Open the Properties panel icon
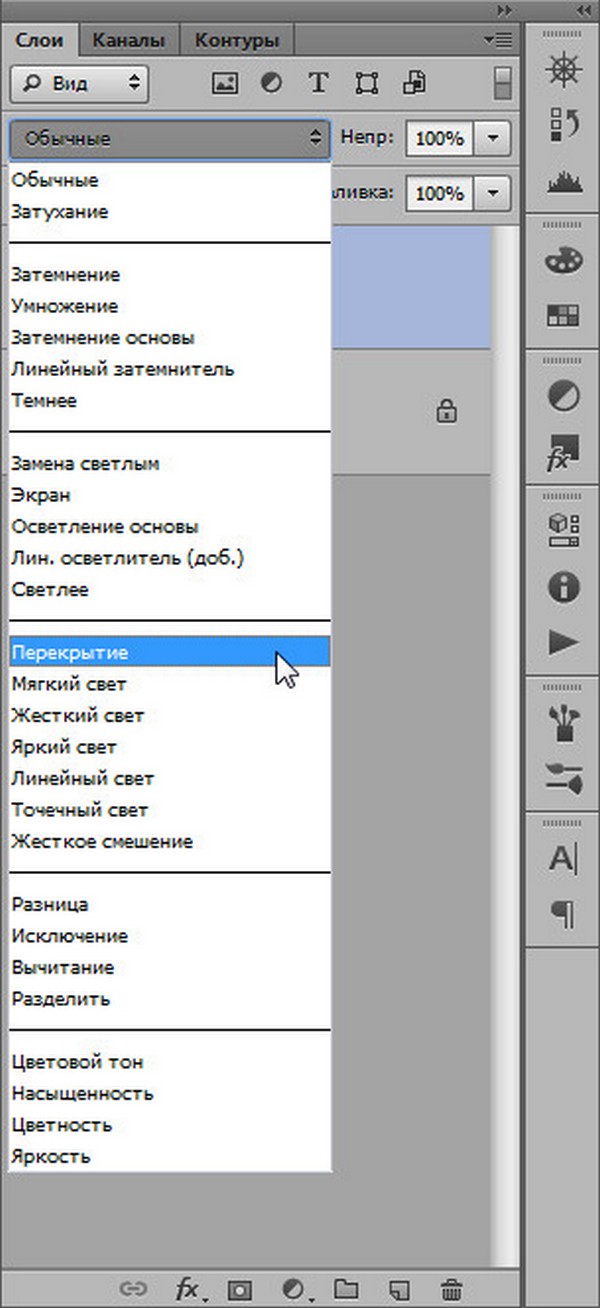This screenshot has height=1308, width=600. pos(563,531)
